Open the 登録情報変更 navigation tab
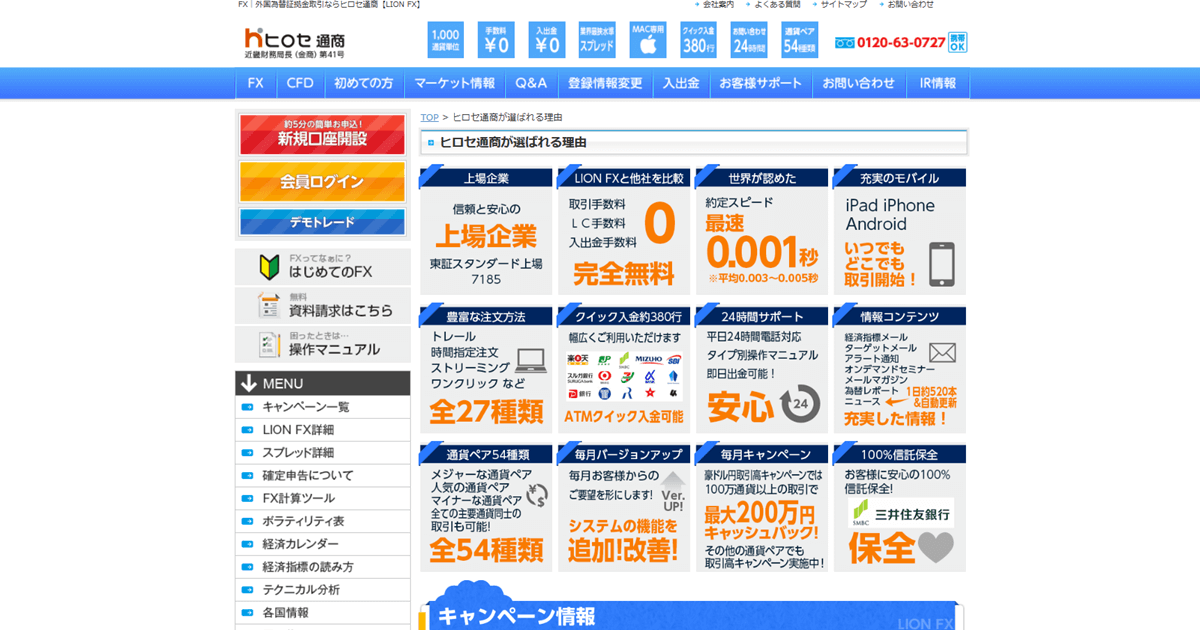The height and width of the screenshot is (630, 1200). coord(605,83)
